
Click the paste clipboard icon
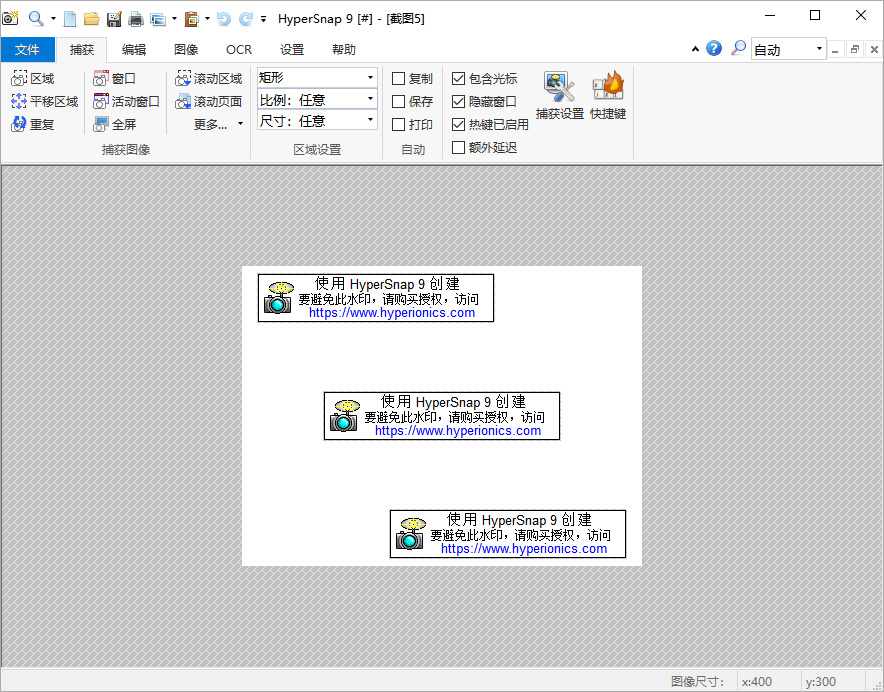192,19
